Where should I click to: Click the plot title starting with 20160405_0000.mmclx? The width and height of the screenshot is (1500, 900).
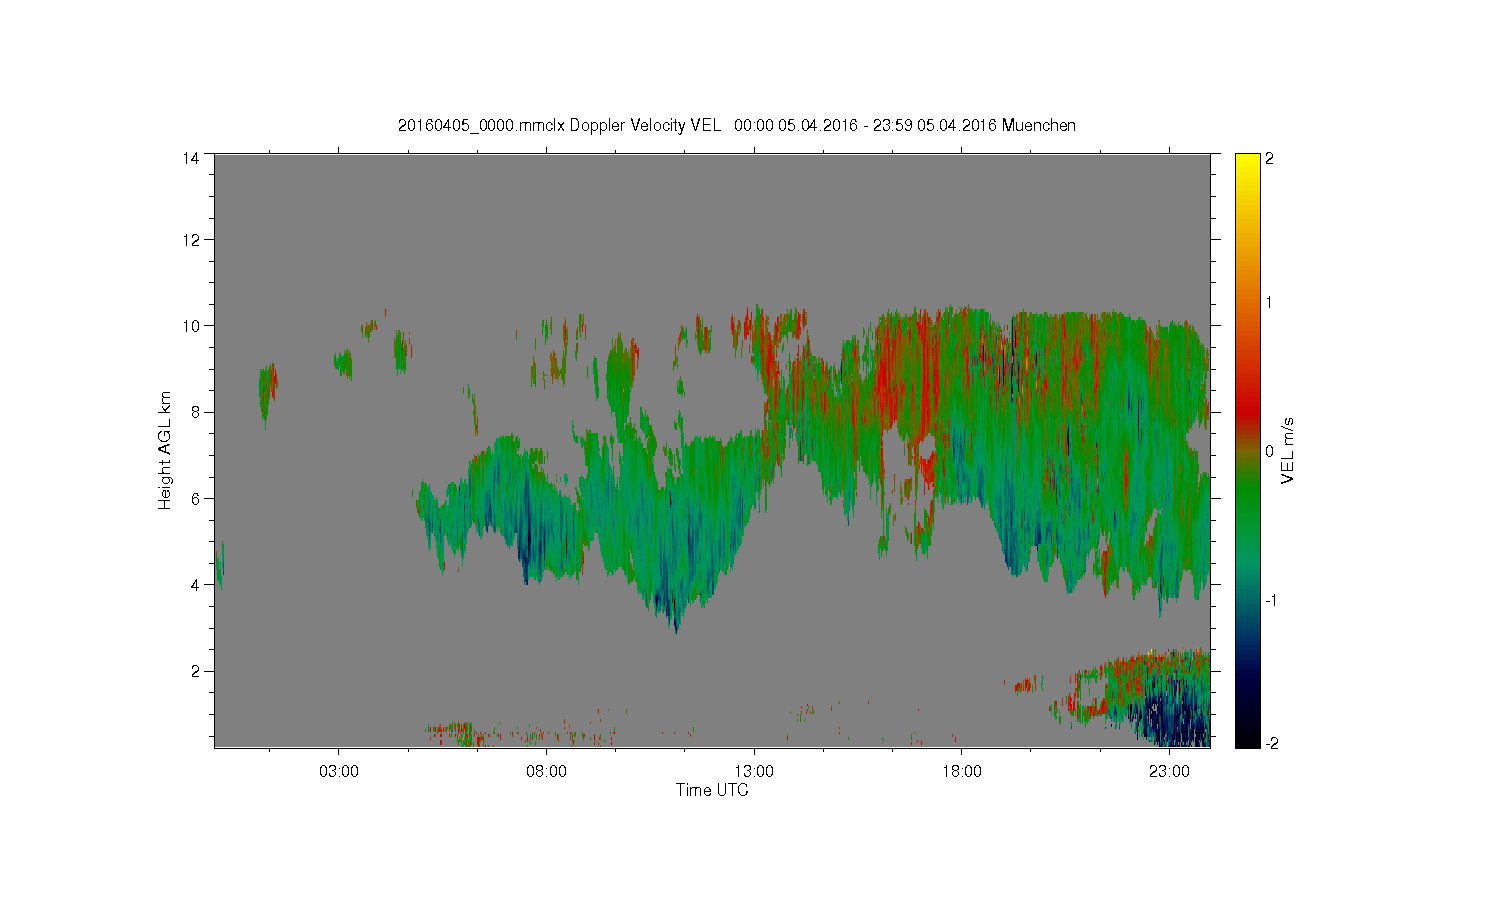tap(736, 125)
